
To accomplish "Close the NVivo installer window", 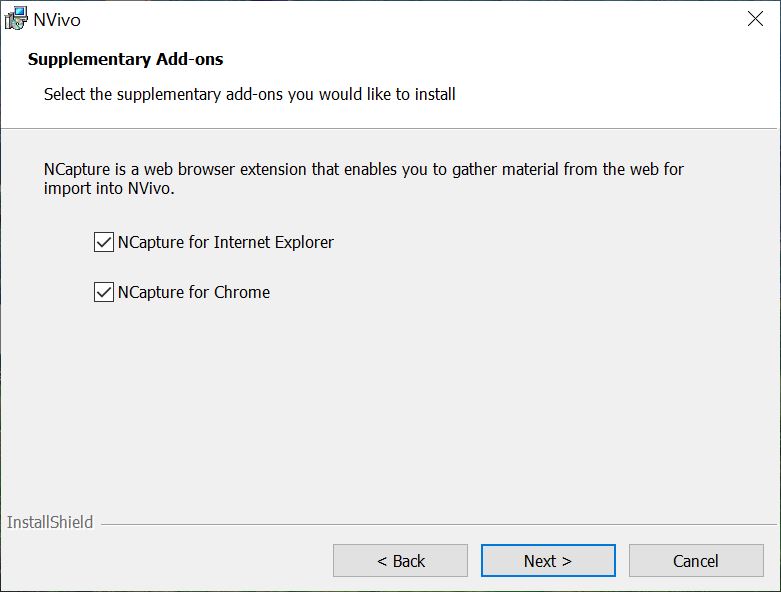I will click(755, 19).
